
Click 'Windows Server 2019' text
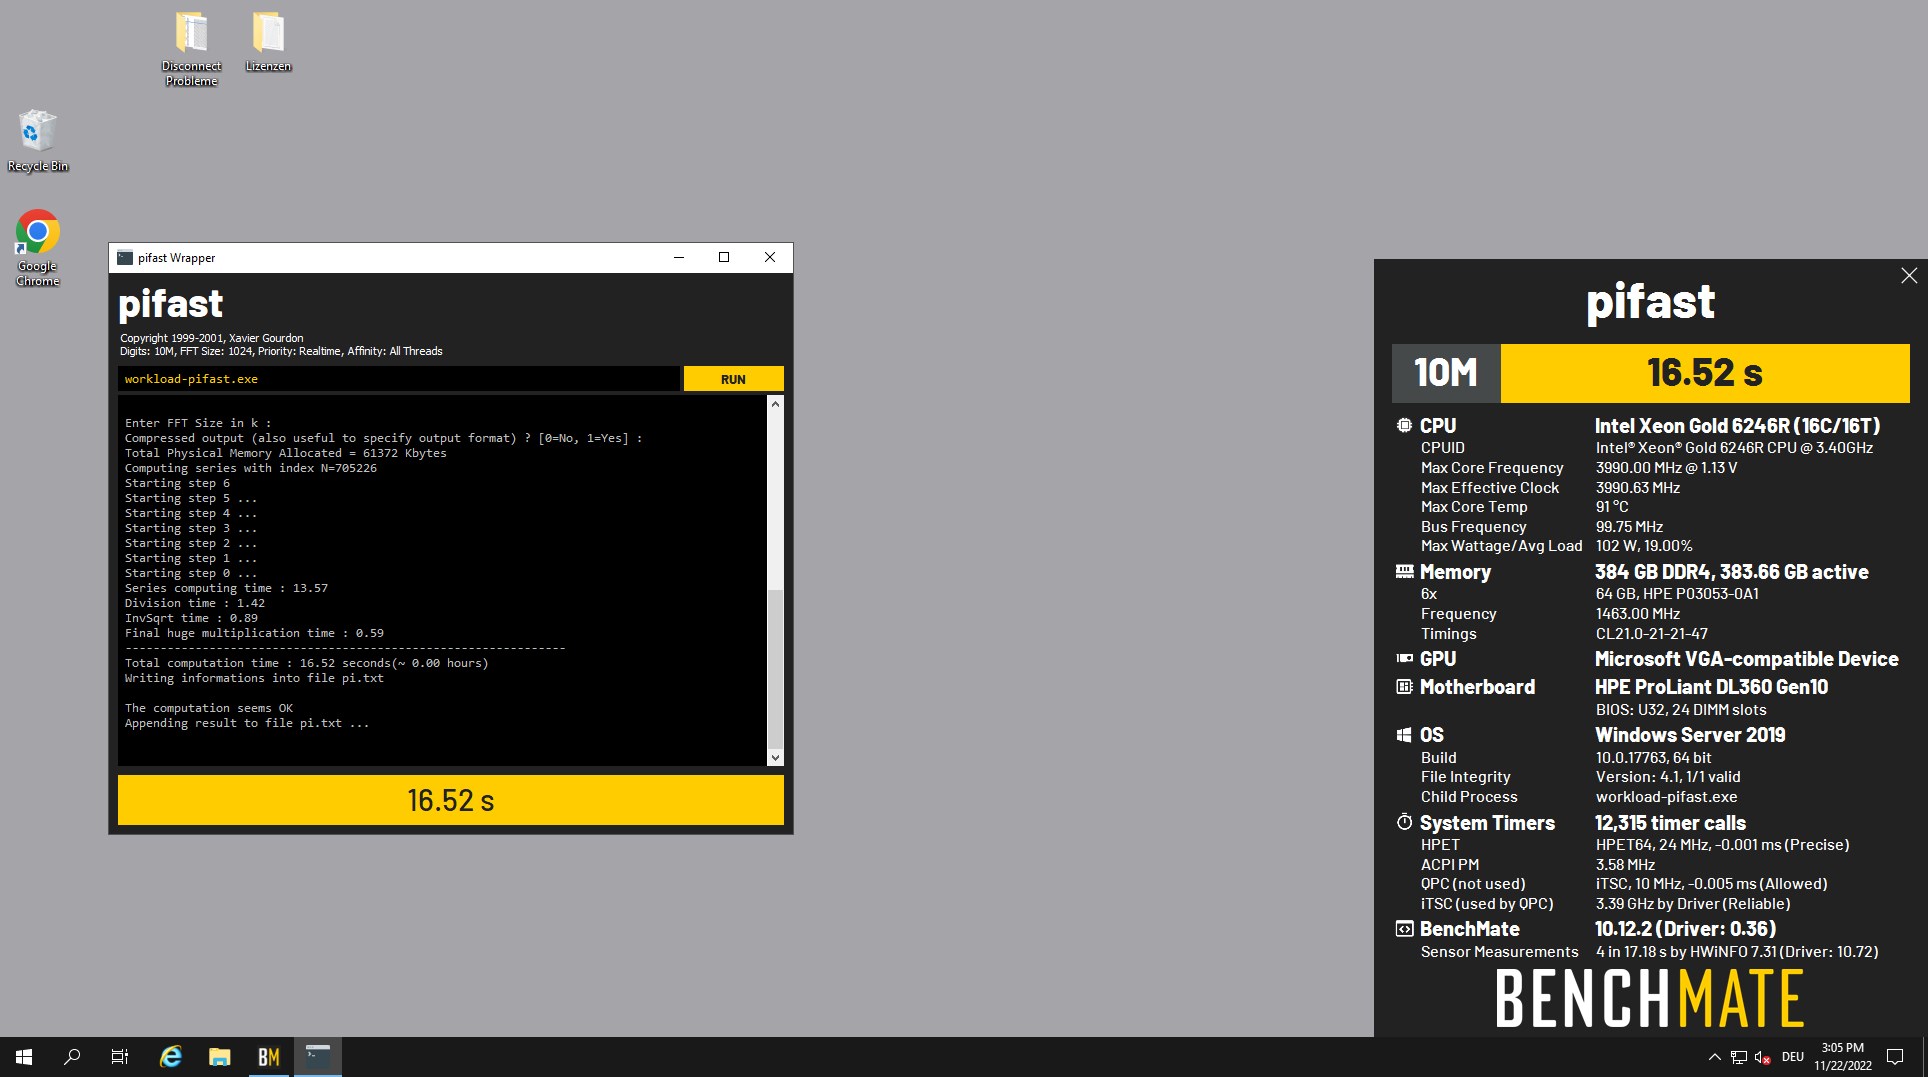pos(1690,735)
